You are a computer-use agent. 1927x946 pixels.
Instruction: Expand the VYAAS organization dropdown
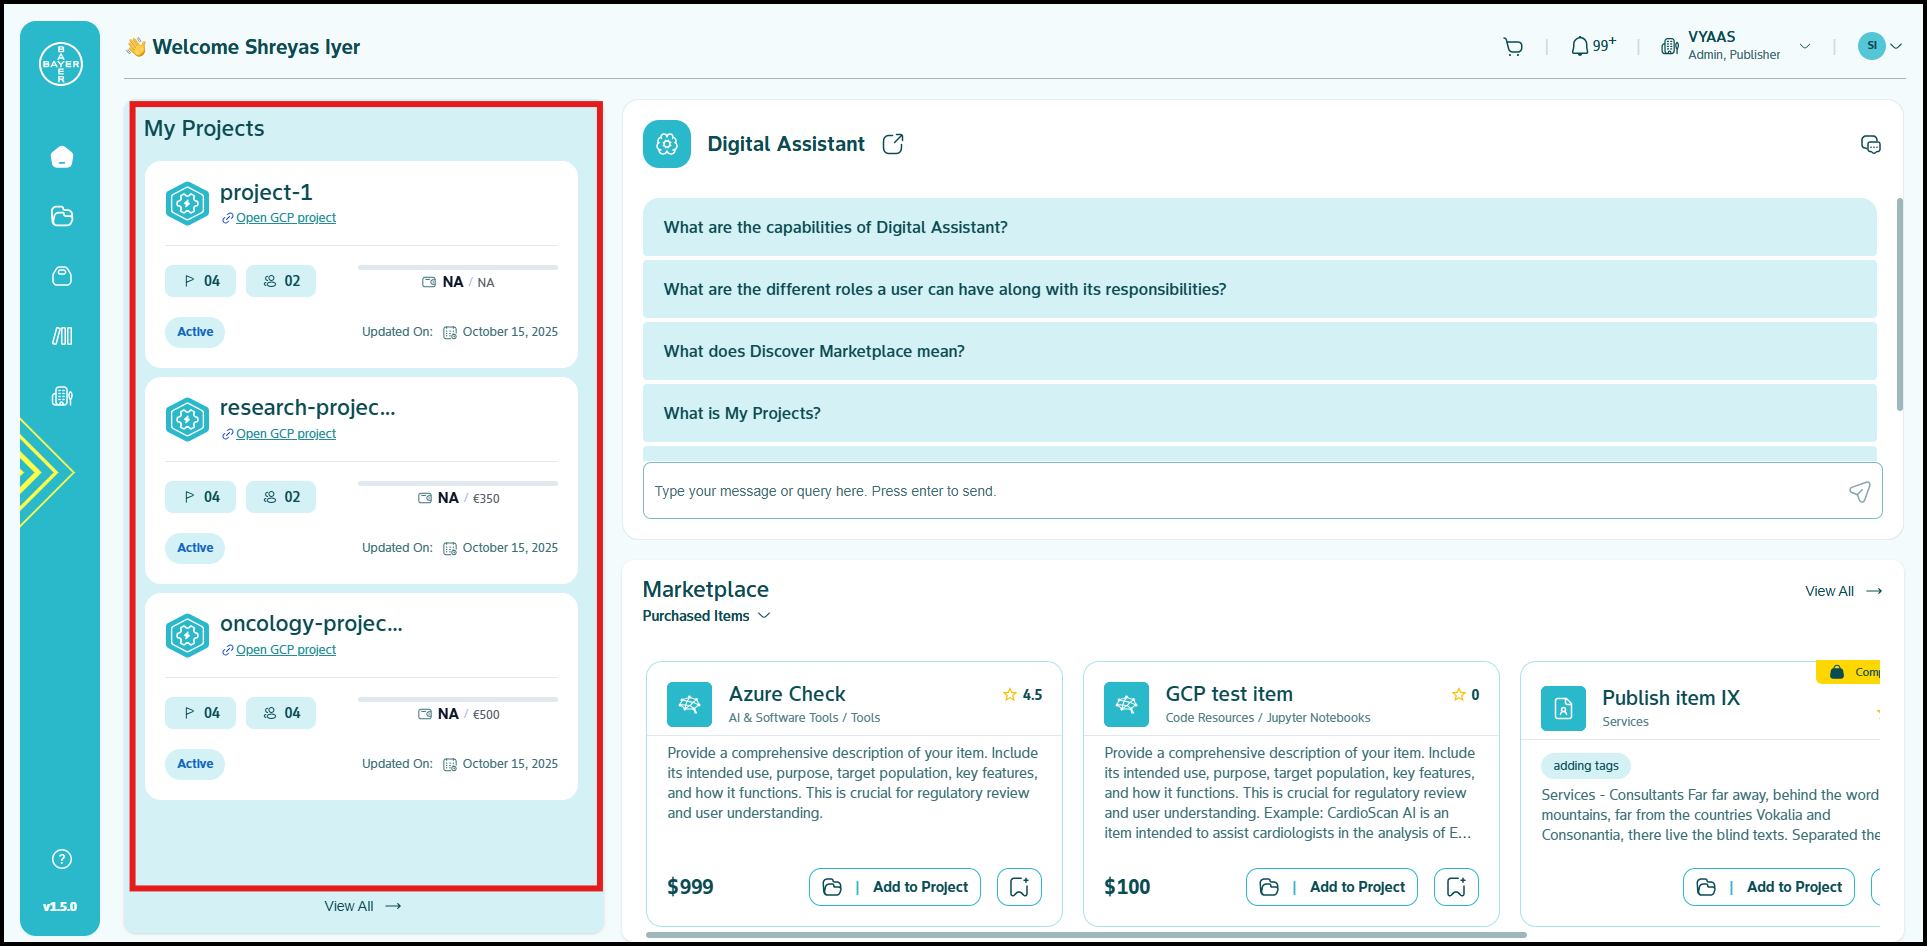(1805, 46)
